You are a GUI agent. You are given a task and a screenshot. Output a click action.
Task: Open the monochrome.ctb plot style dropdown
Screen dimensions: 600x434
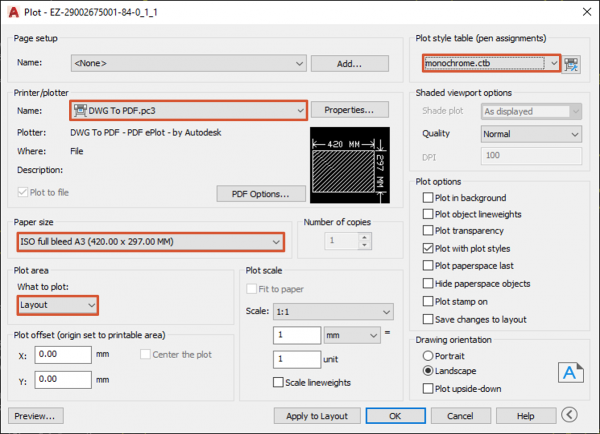[x=491, y=63]
